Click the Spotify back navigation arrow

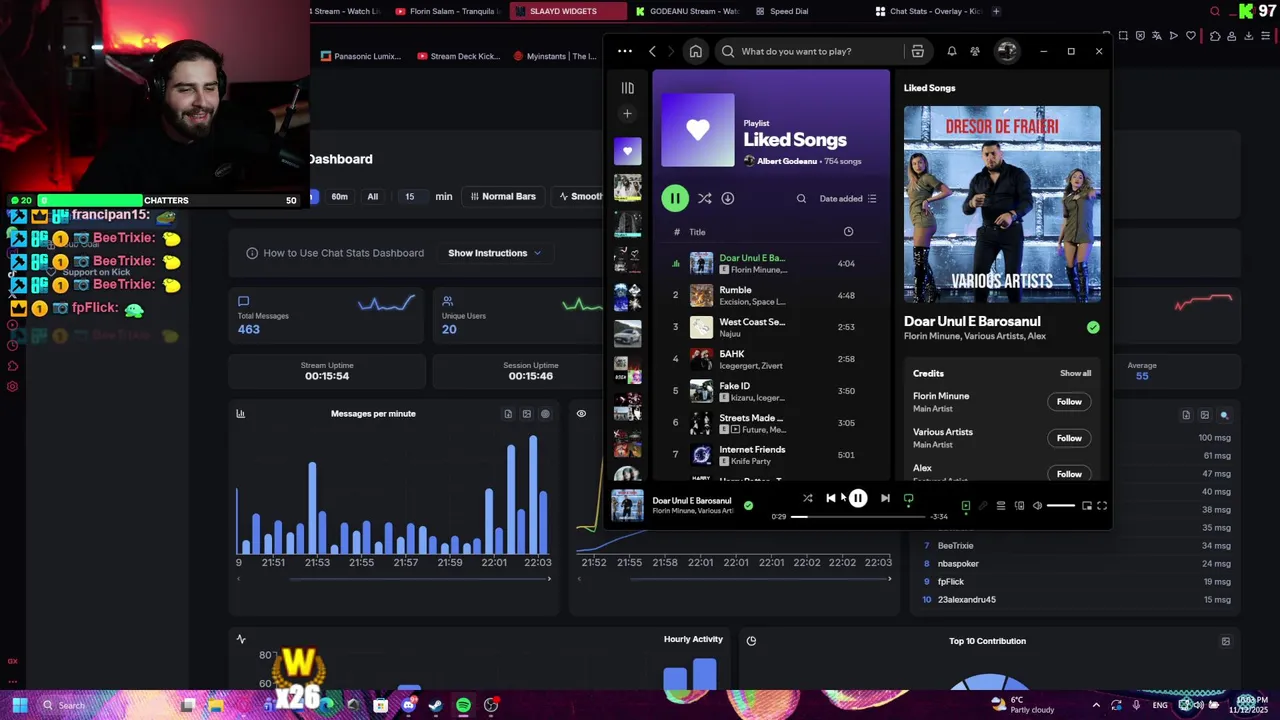click(x=652, y=51)
